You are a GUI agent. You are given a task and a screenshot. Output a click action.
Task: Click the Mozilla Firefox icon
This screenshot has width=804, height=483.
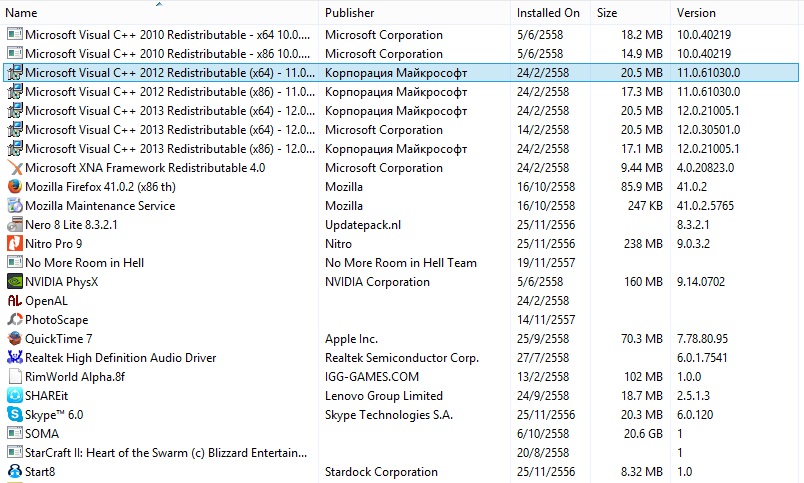pyautogui.click(x=15, y=186)
